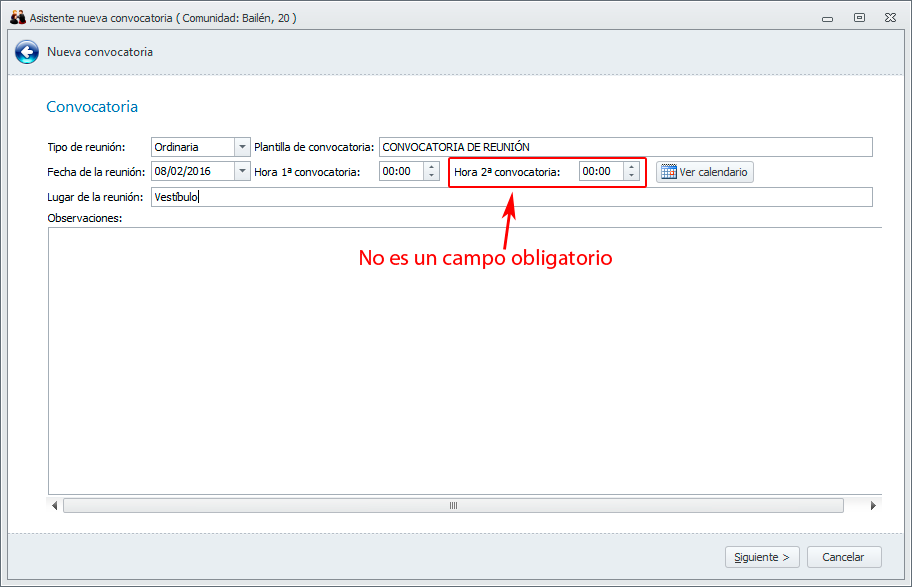Click the date value 08/02/2016
Viewport: 912px width, 587px height.
coord(182,171)
